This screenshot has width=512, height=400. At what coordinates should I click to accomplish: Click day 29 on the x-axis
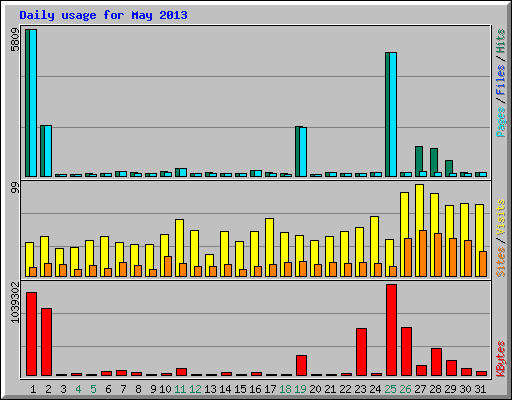[x=450, y=389]
